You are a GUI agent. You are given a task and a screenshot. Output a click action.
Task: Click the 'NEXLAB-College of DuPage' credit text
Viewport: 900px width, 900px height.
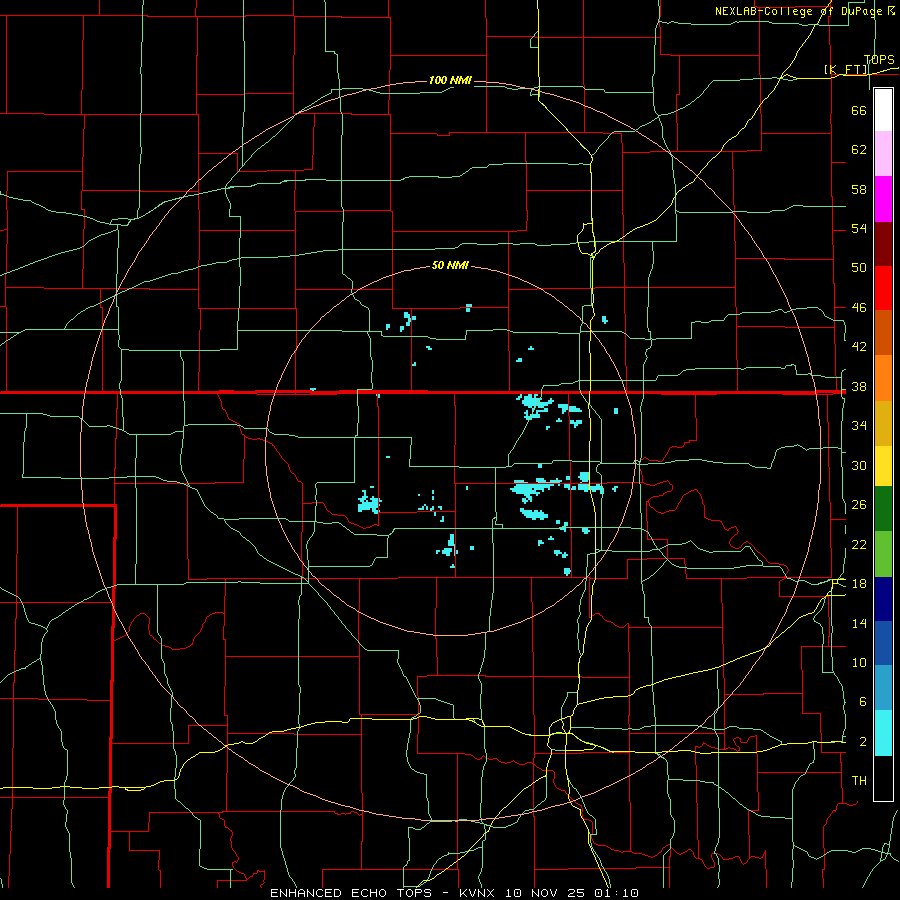(799, 11)
